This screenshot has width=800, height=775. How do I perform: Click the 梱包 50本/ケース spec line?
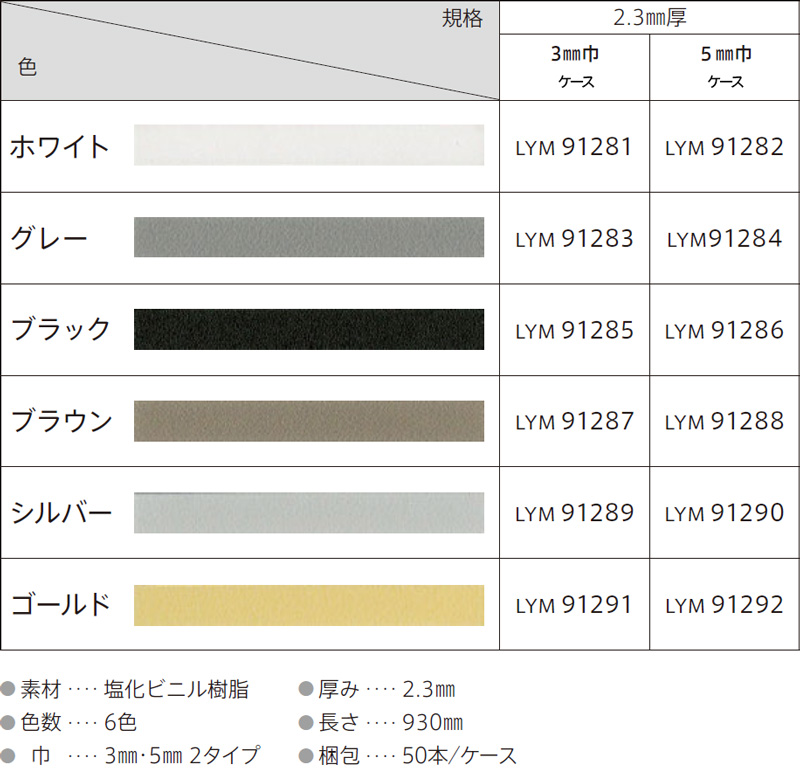[408, 756]
